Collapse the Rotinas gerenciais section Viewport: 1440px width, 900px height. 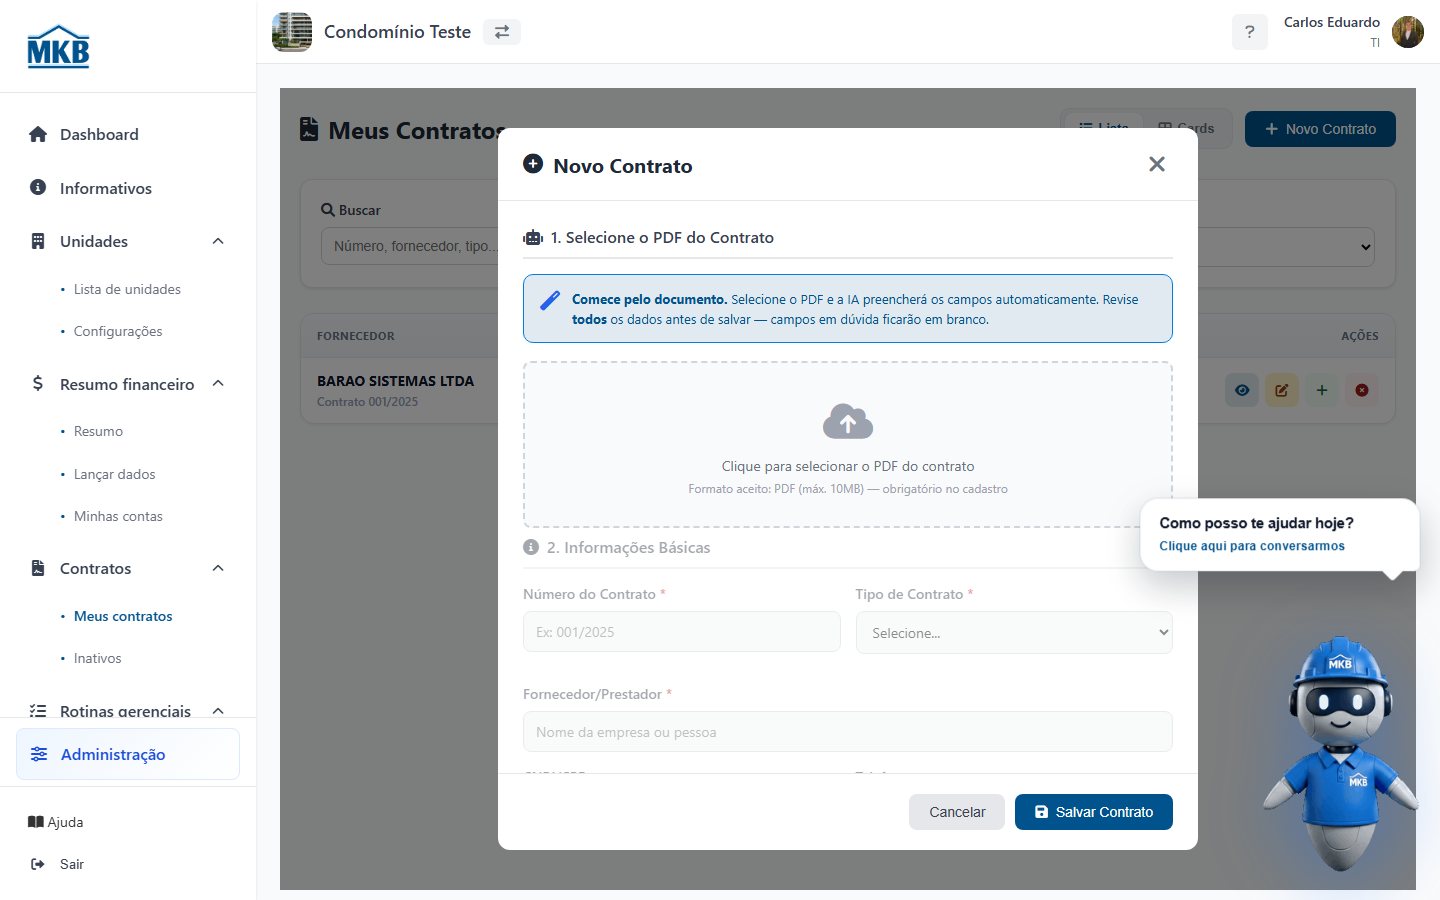point(218,711)
